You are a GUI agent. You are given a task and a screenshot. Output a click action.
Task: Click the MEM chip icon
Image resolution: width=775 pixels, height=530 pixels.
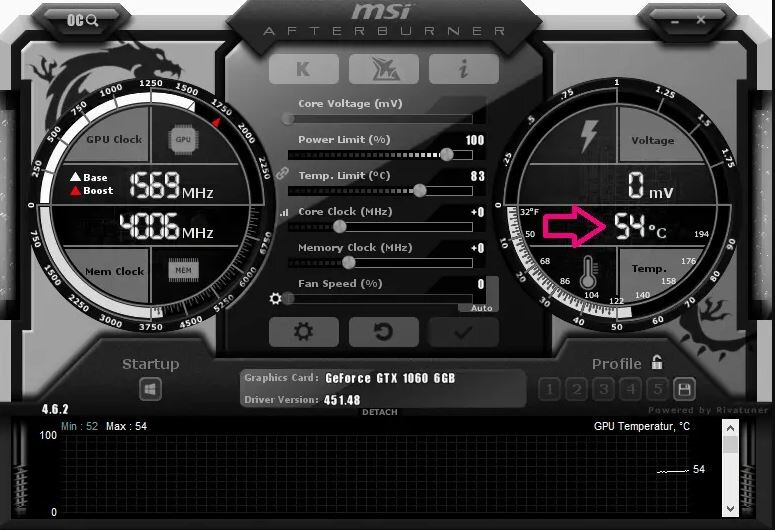(x=183, y=270)
